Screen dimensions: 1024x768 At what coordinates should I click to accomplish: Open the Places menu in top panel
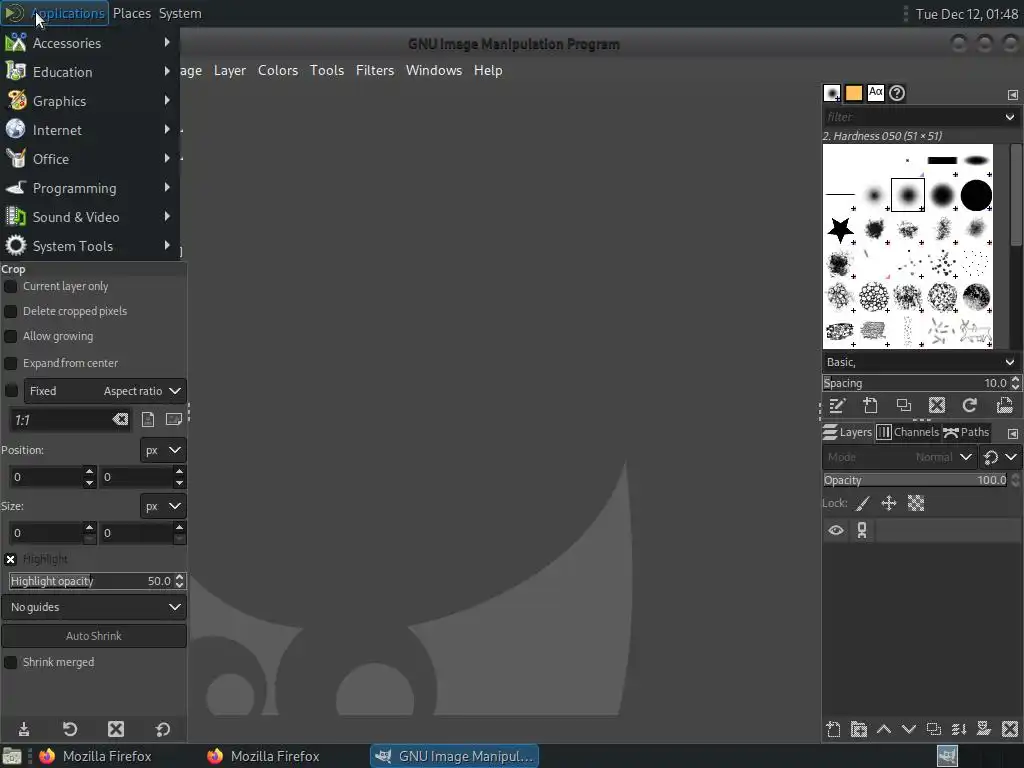[x=131, y=13]
